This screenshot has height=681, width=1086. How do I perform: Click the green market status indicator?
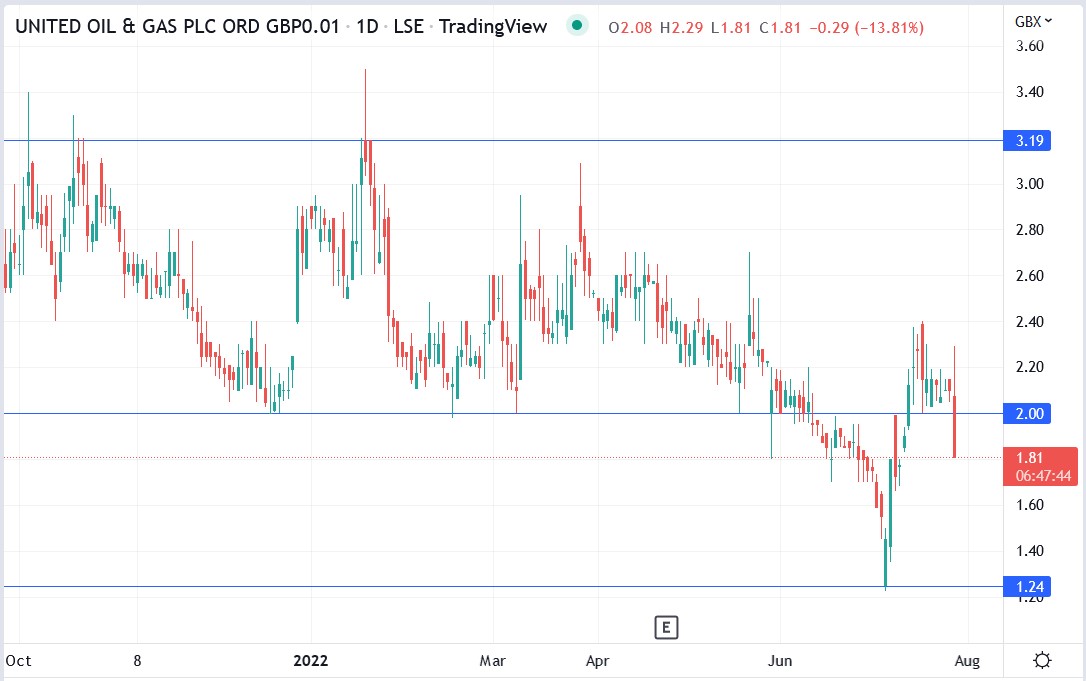[576, 26]
